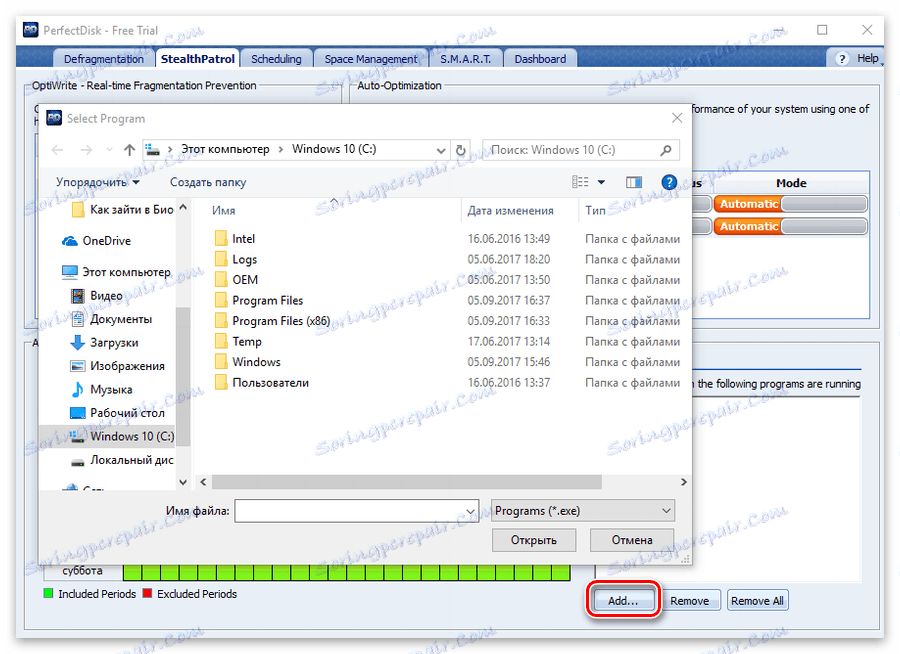Open file dialog help question-mark icon
This screenshot has height=654, width=900.
click(x=669, y=182)
